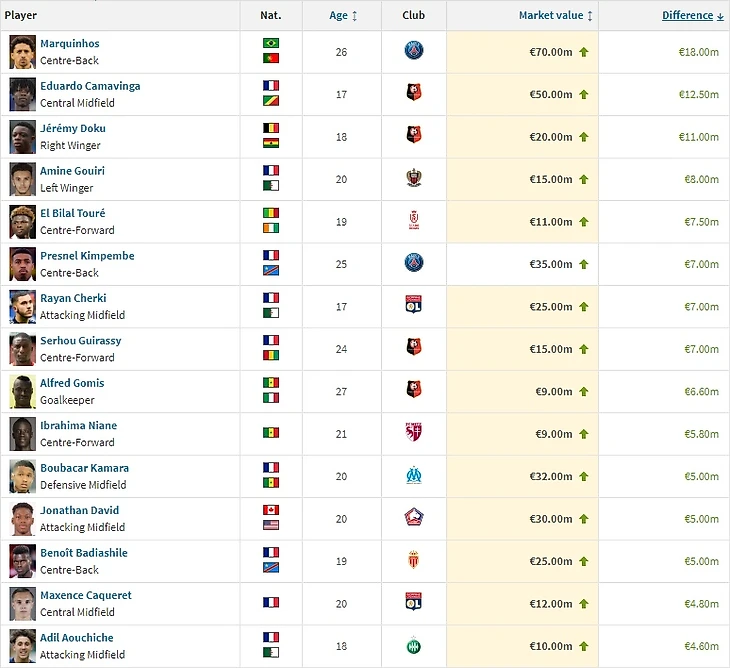The image size is (730, 668).
Task: Click the Monaco crest in Benoît Badiashile's row
Action: pyautogui.click(x=414, y=561)
